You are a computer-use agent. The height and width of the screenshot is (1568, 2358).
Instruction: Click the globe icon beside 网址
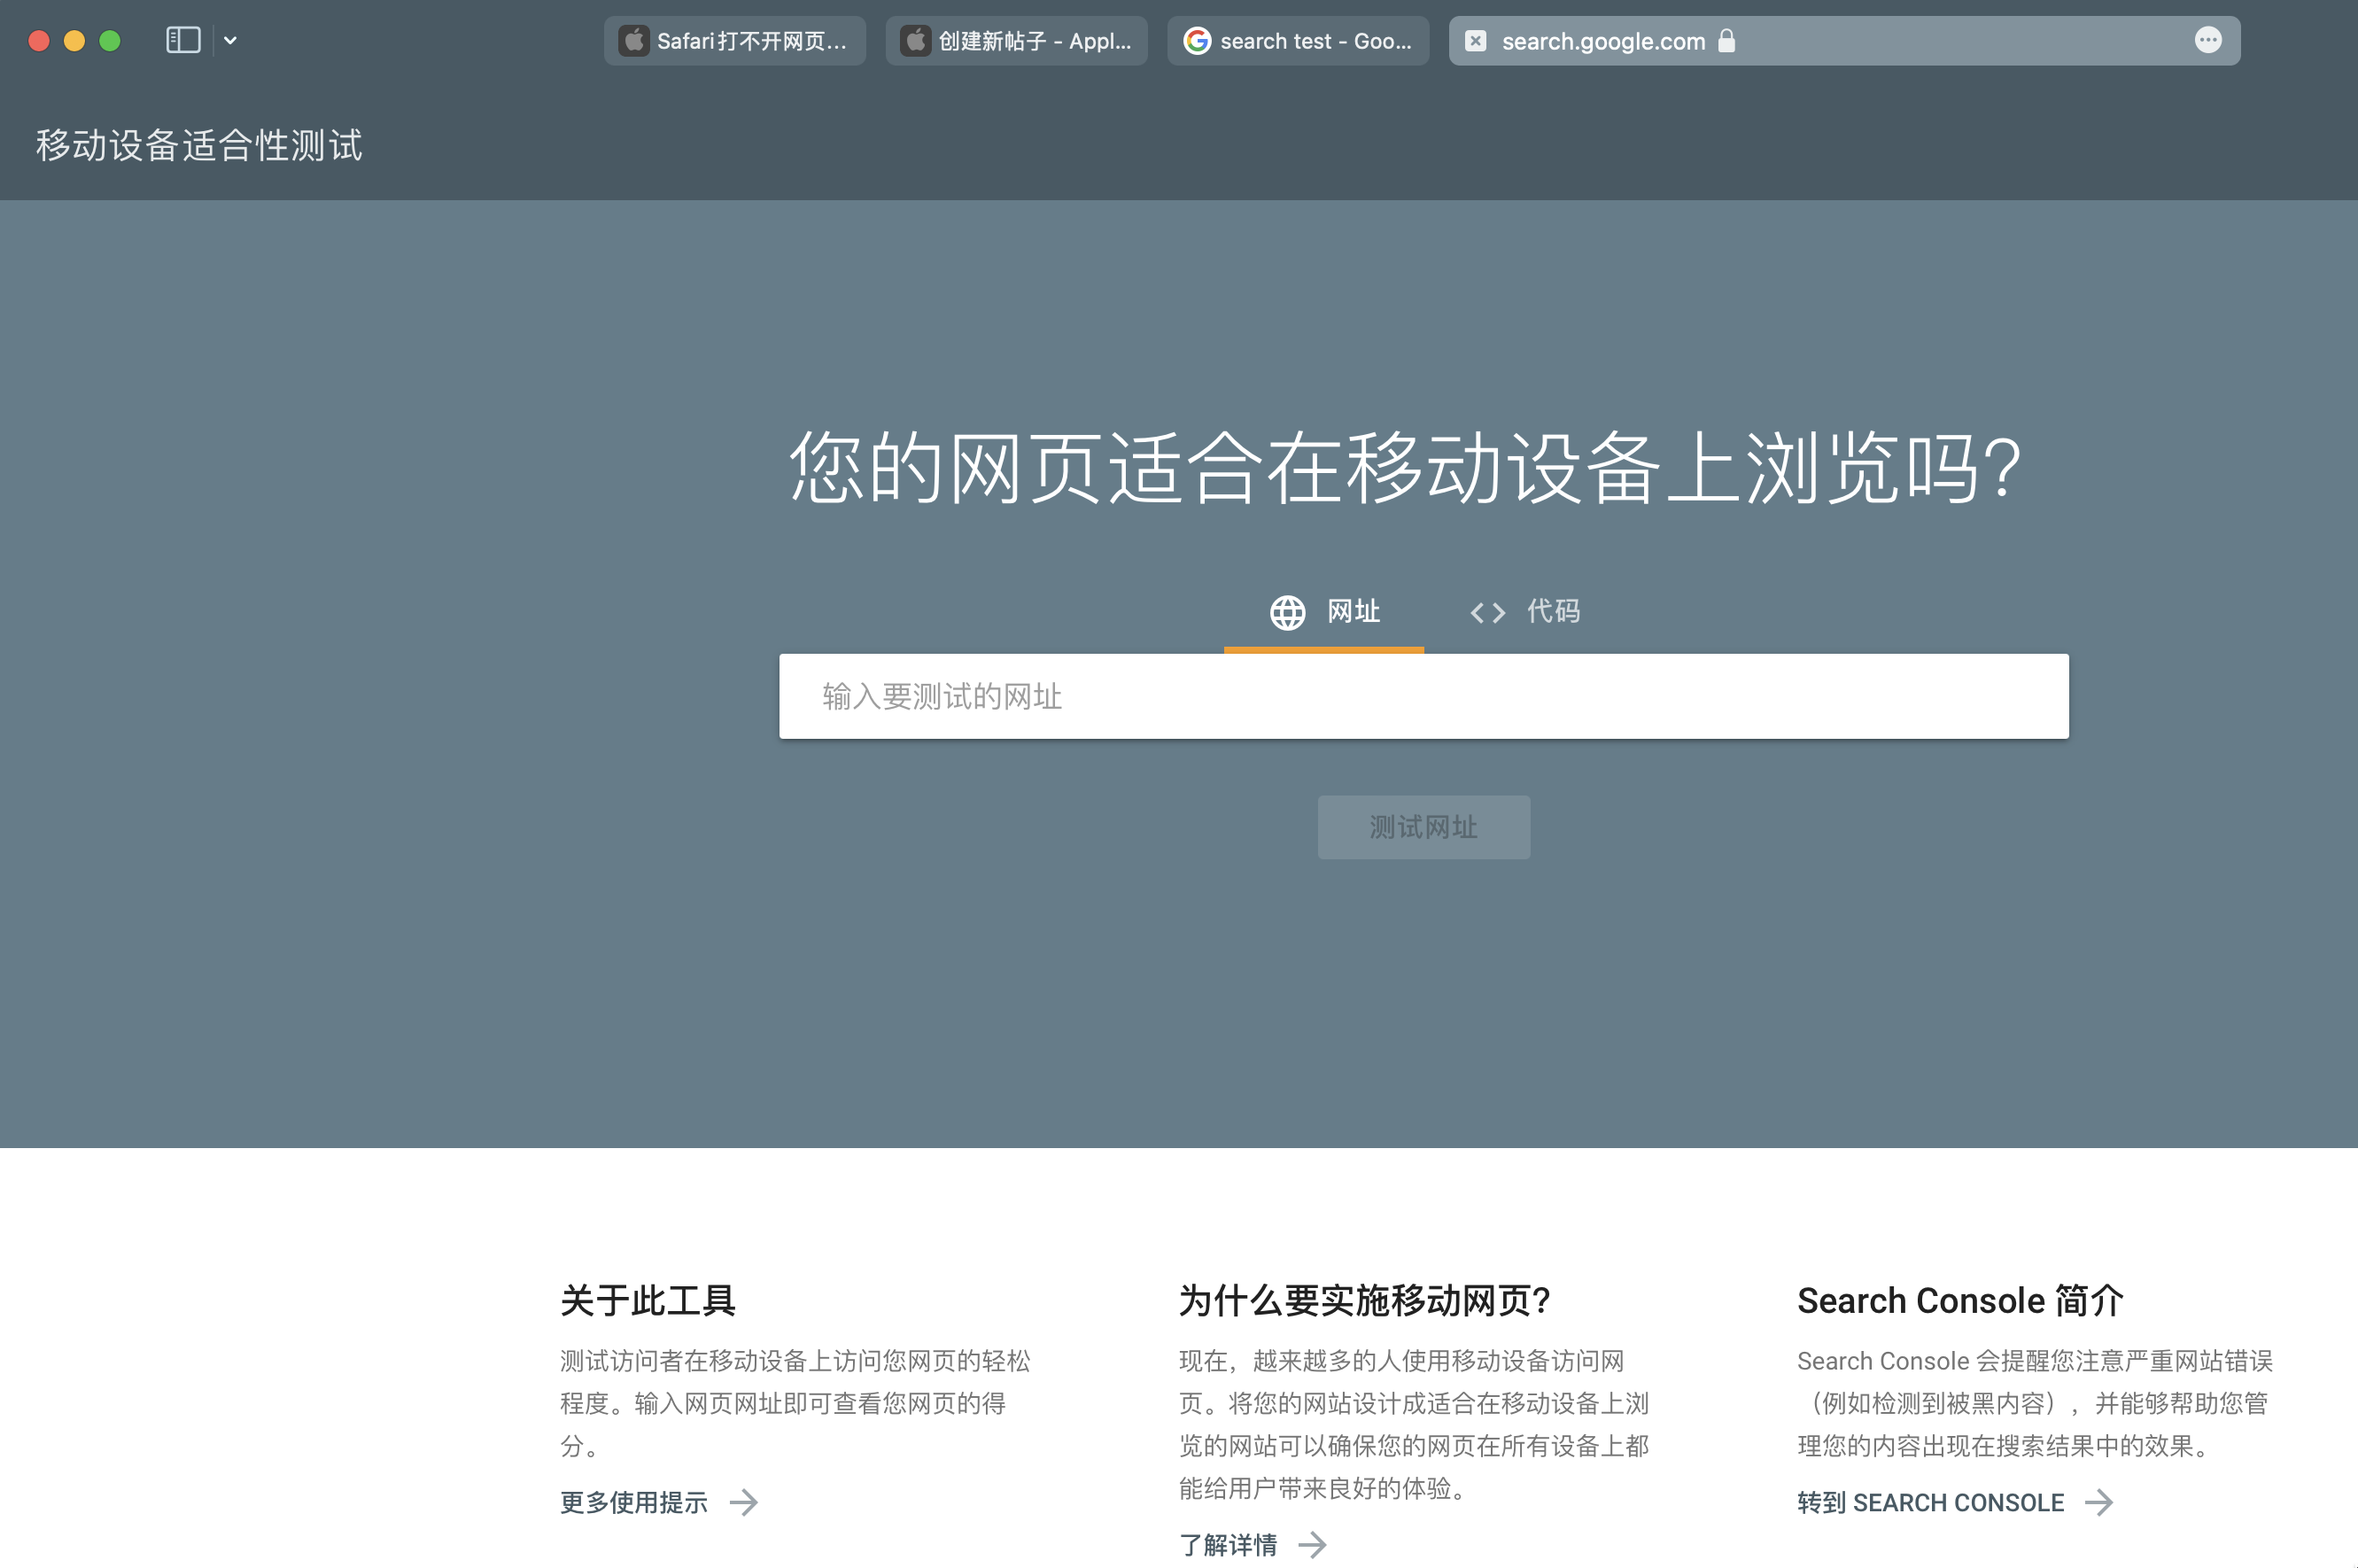pos(1287,612)
